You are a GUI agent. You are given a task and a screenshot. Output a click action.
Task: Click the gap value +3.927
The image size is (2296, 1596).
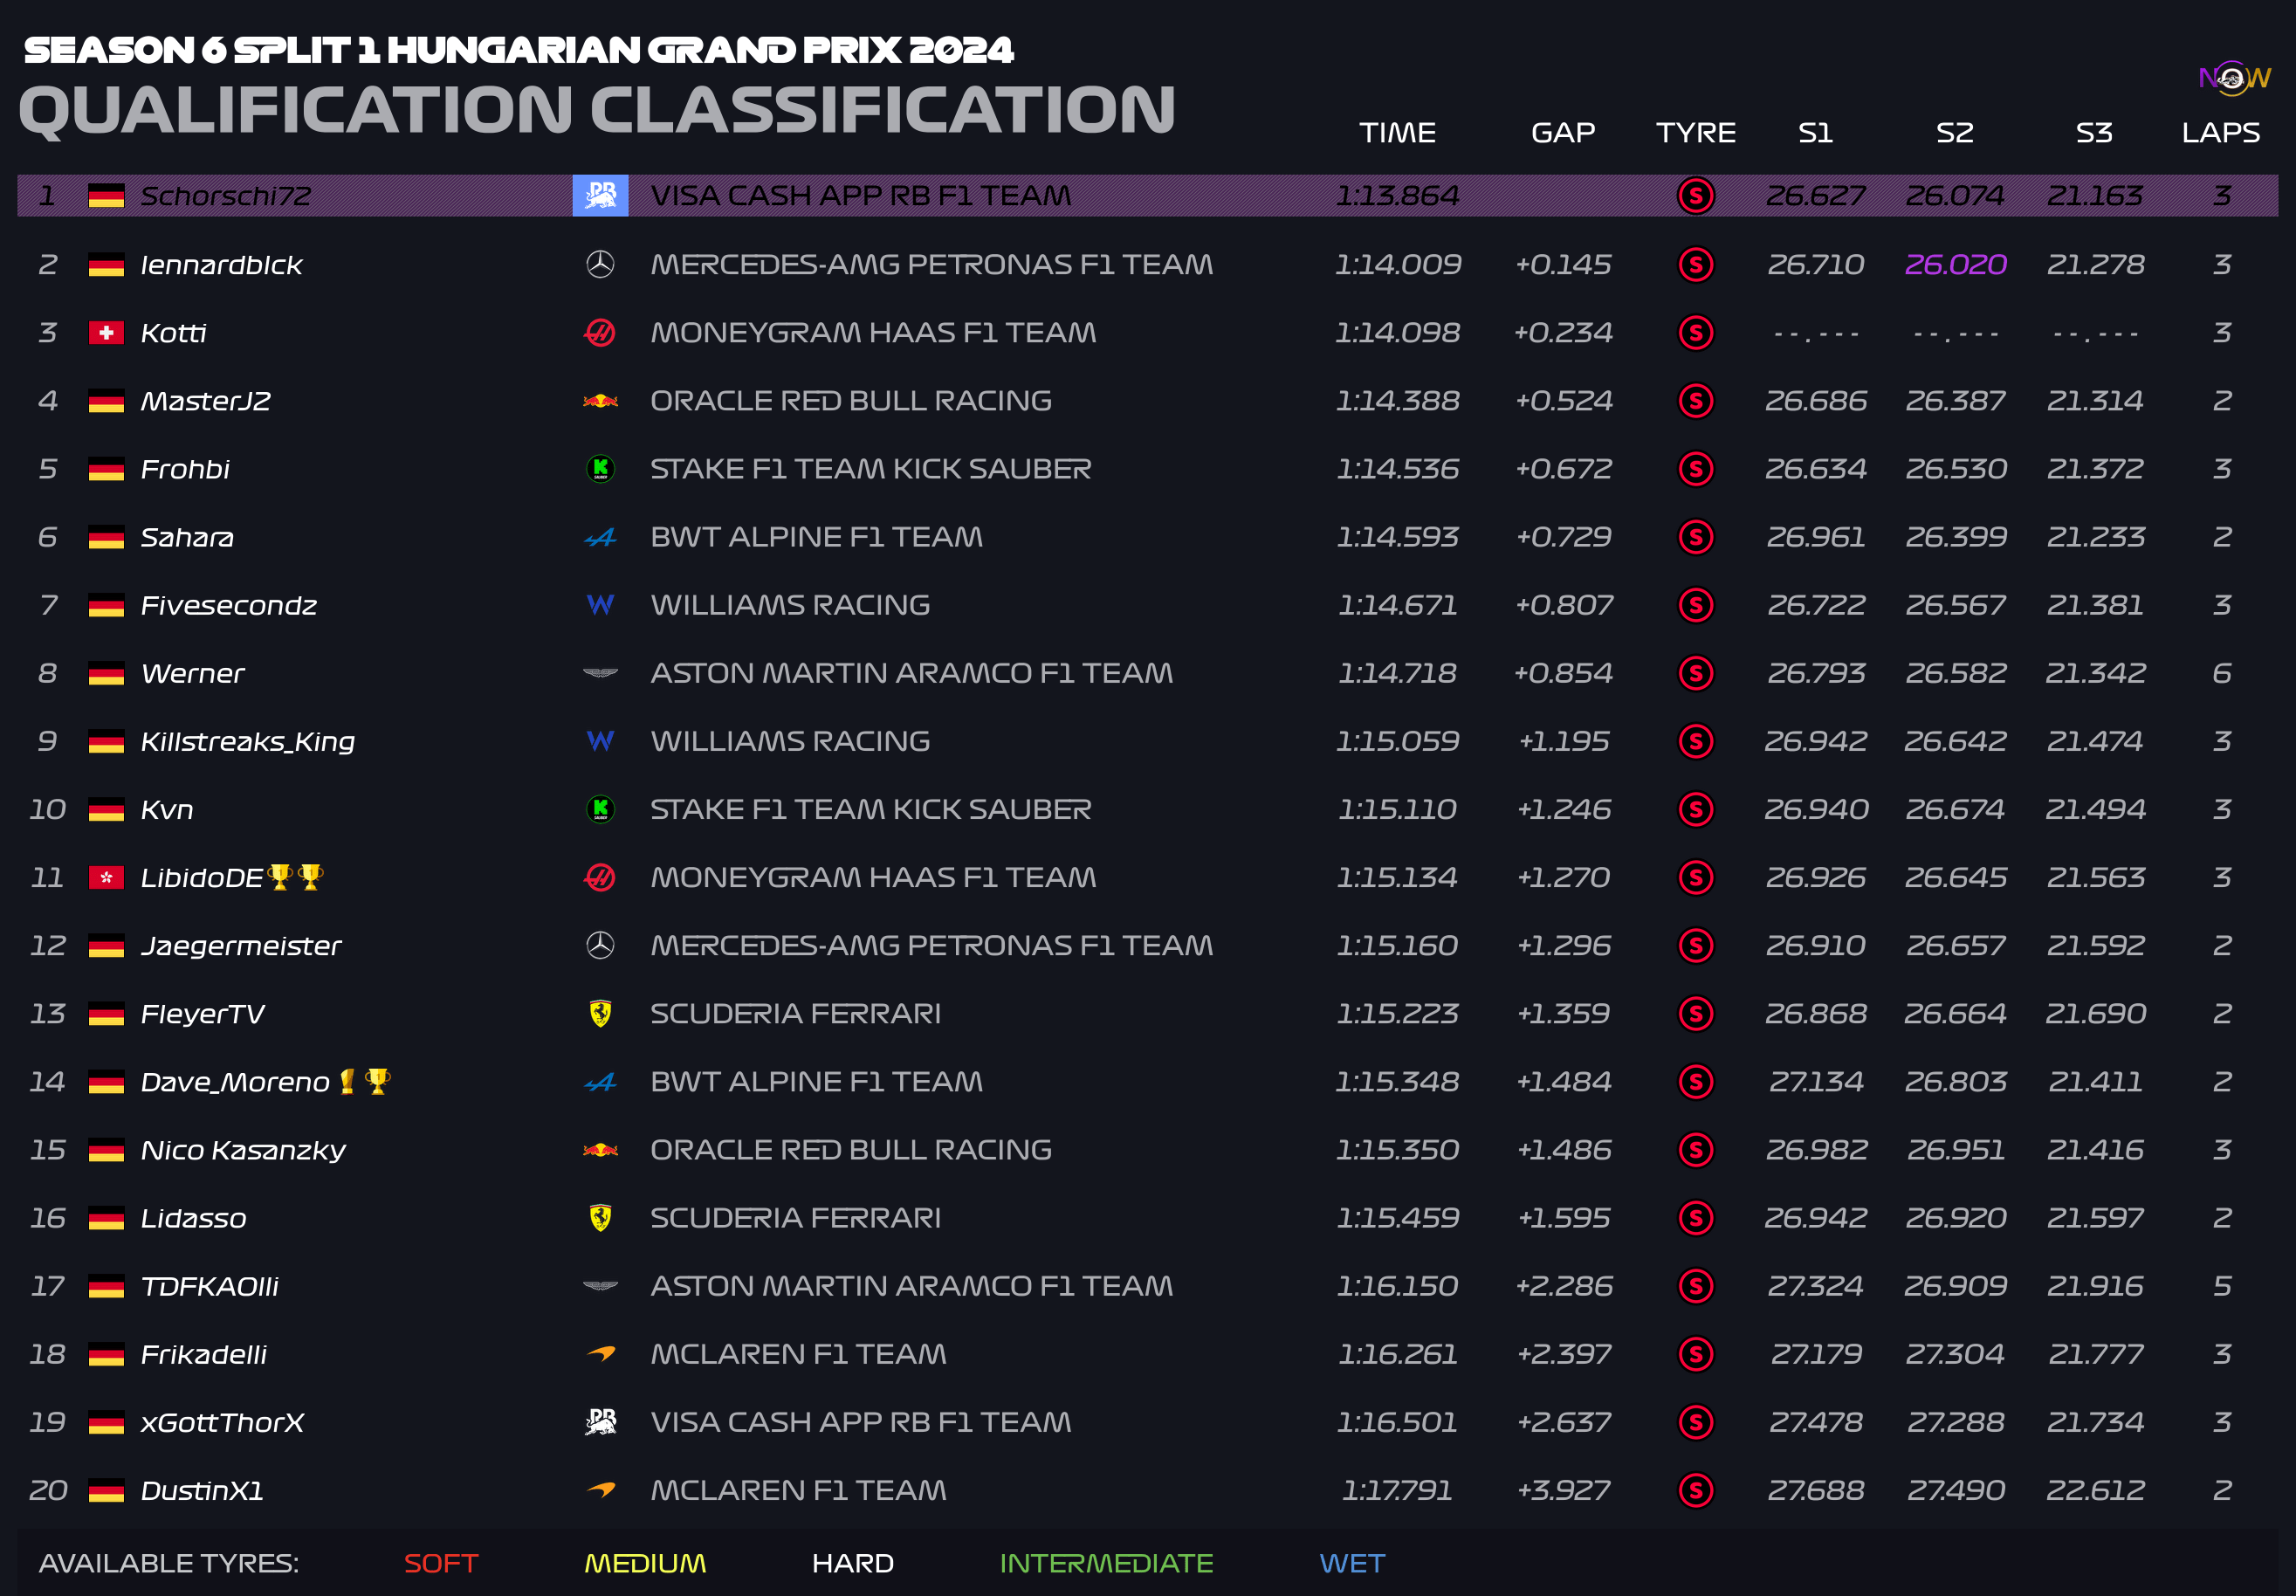[1563, 1490]
